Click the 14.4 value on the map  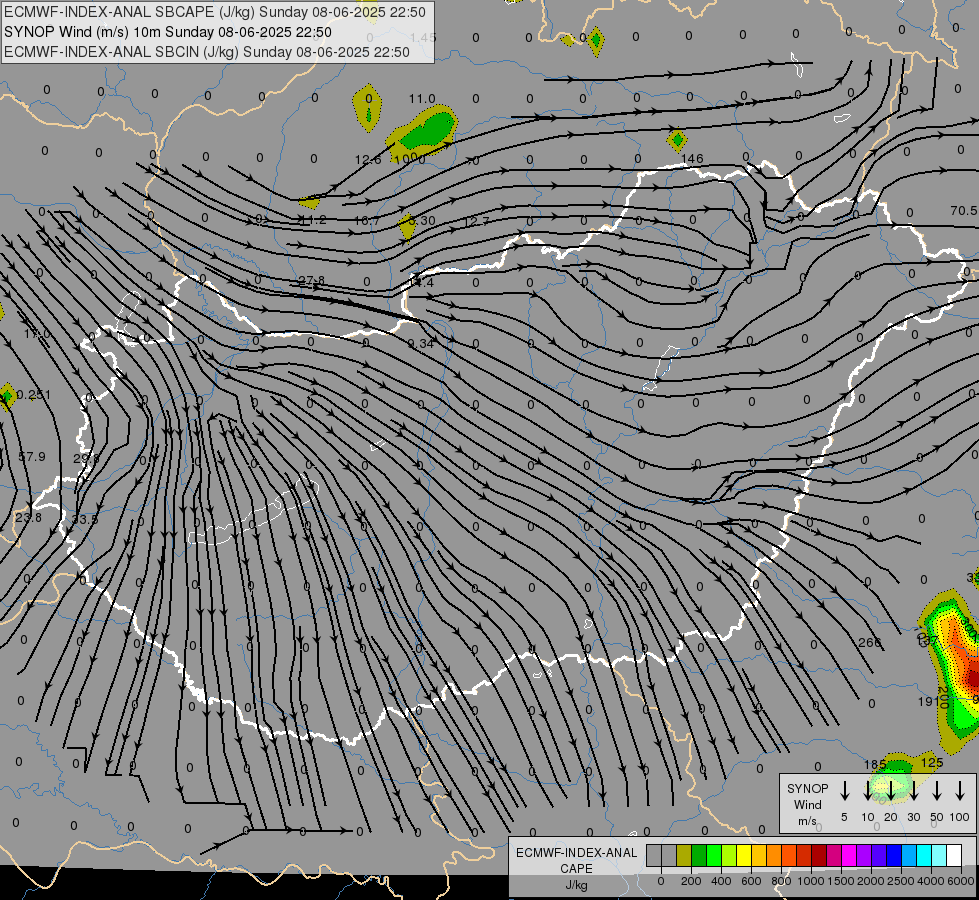[421, 282]
